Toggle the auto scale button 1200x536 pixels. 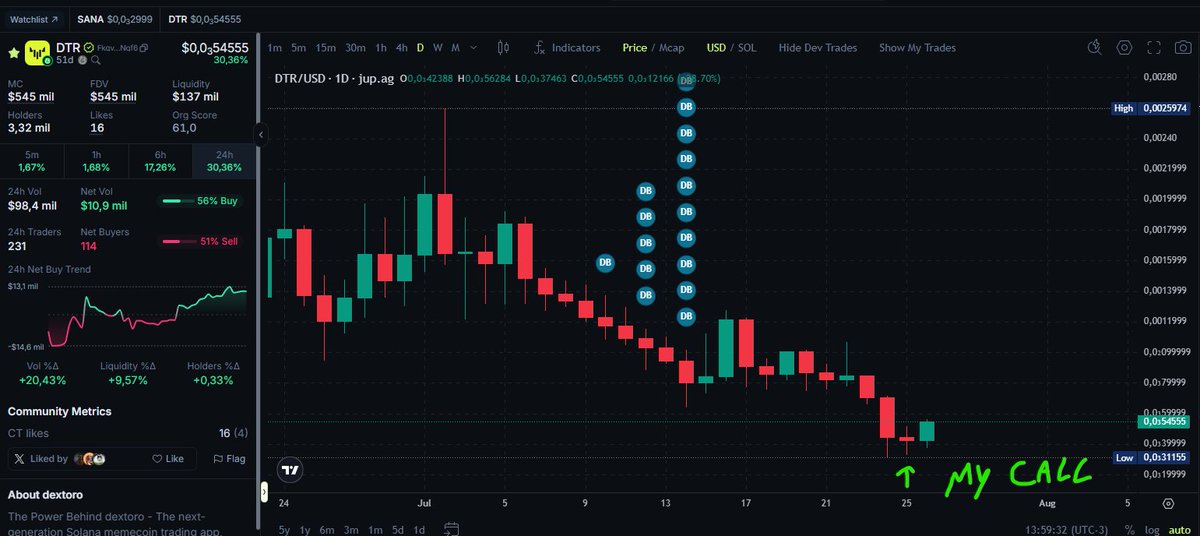pos(1180,529)
